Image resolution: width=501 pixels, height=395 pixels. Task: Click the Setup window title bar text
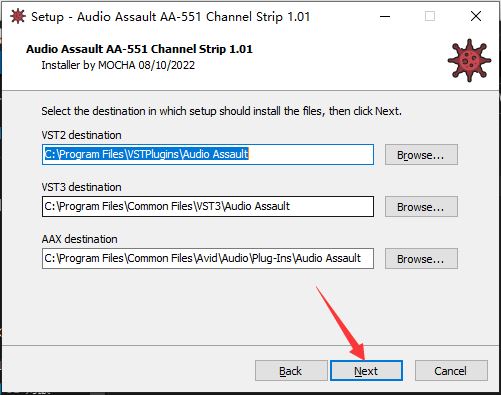coord(171,17)
